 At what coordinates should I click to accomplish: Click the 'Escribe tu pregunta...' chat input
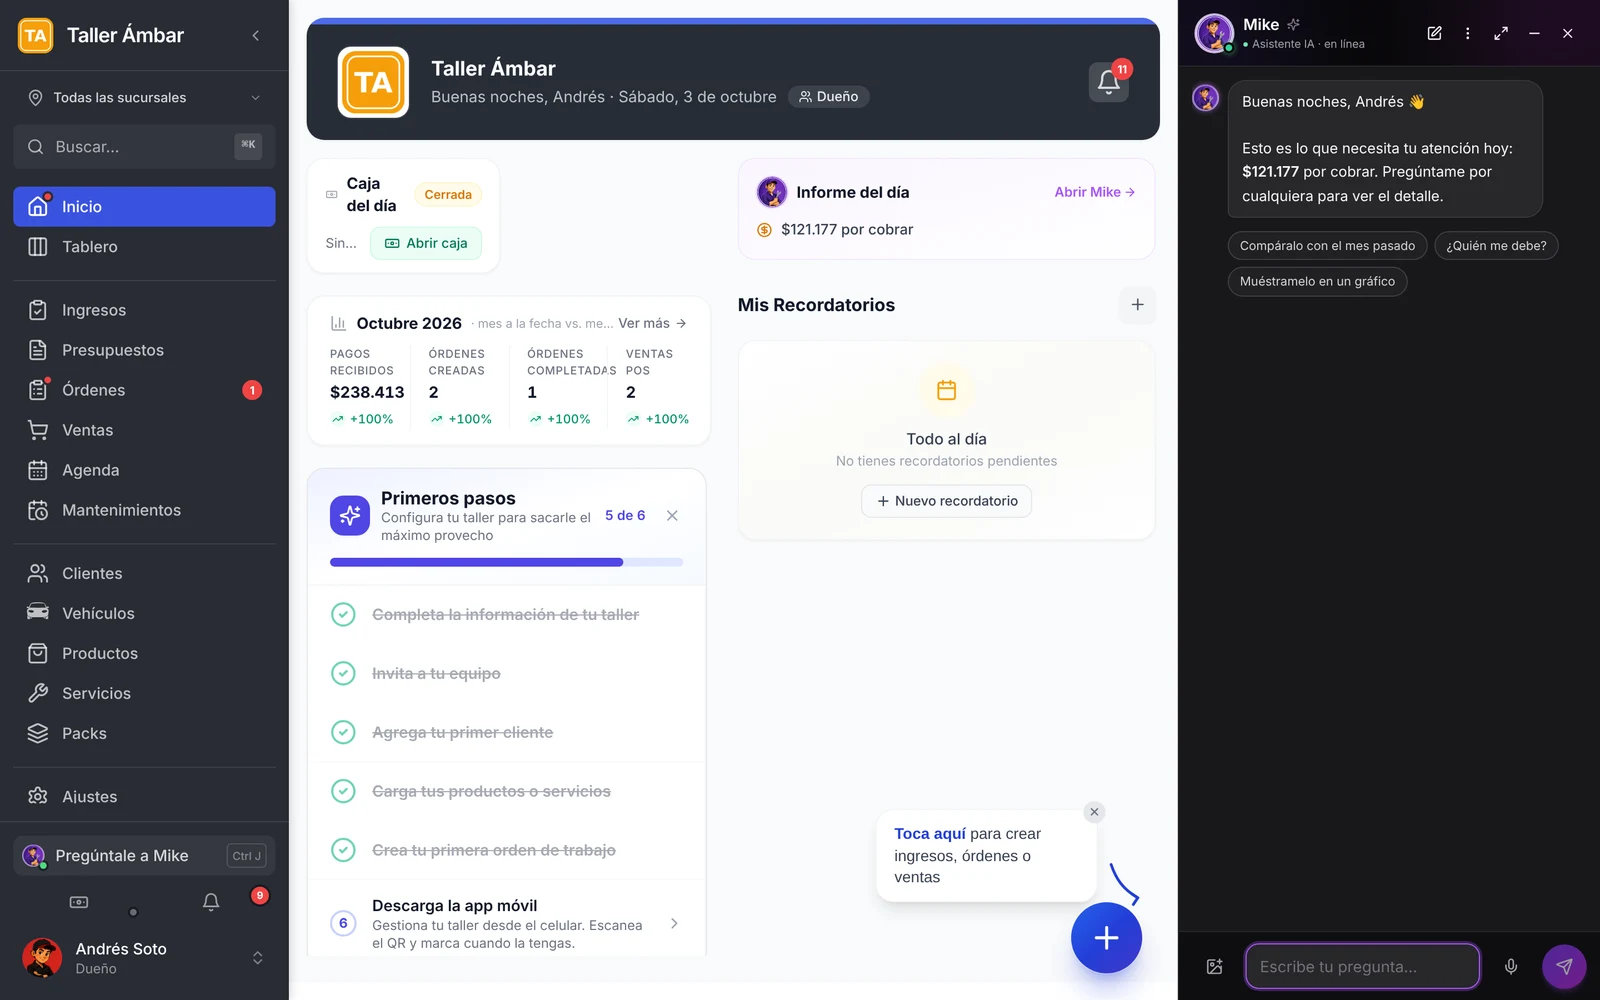1362,966
